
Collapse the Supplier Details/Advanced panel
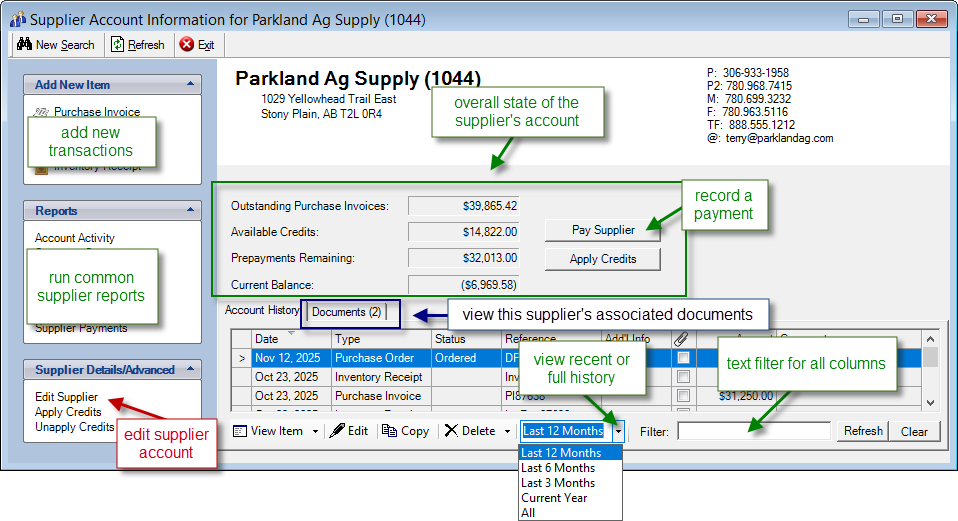(190, 369)
